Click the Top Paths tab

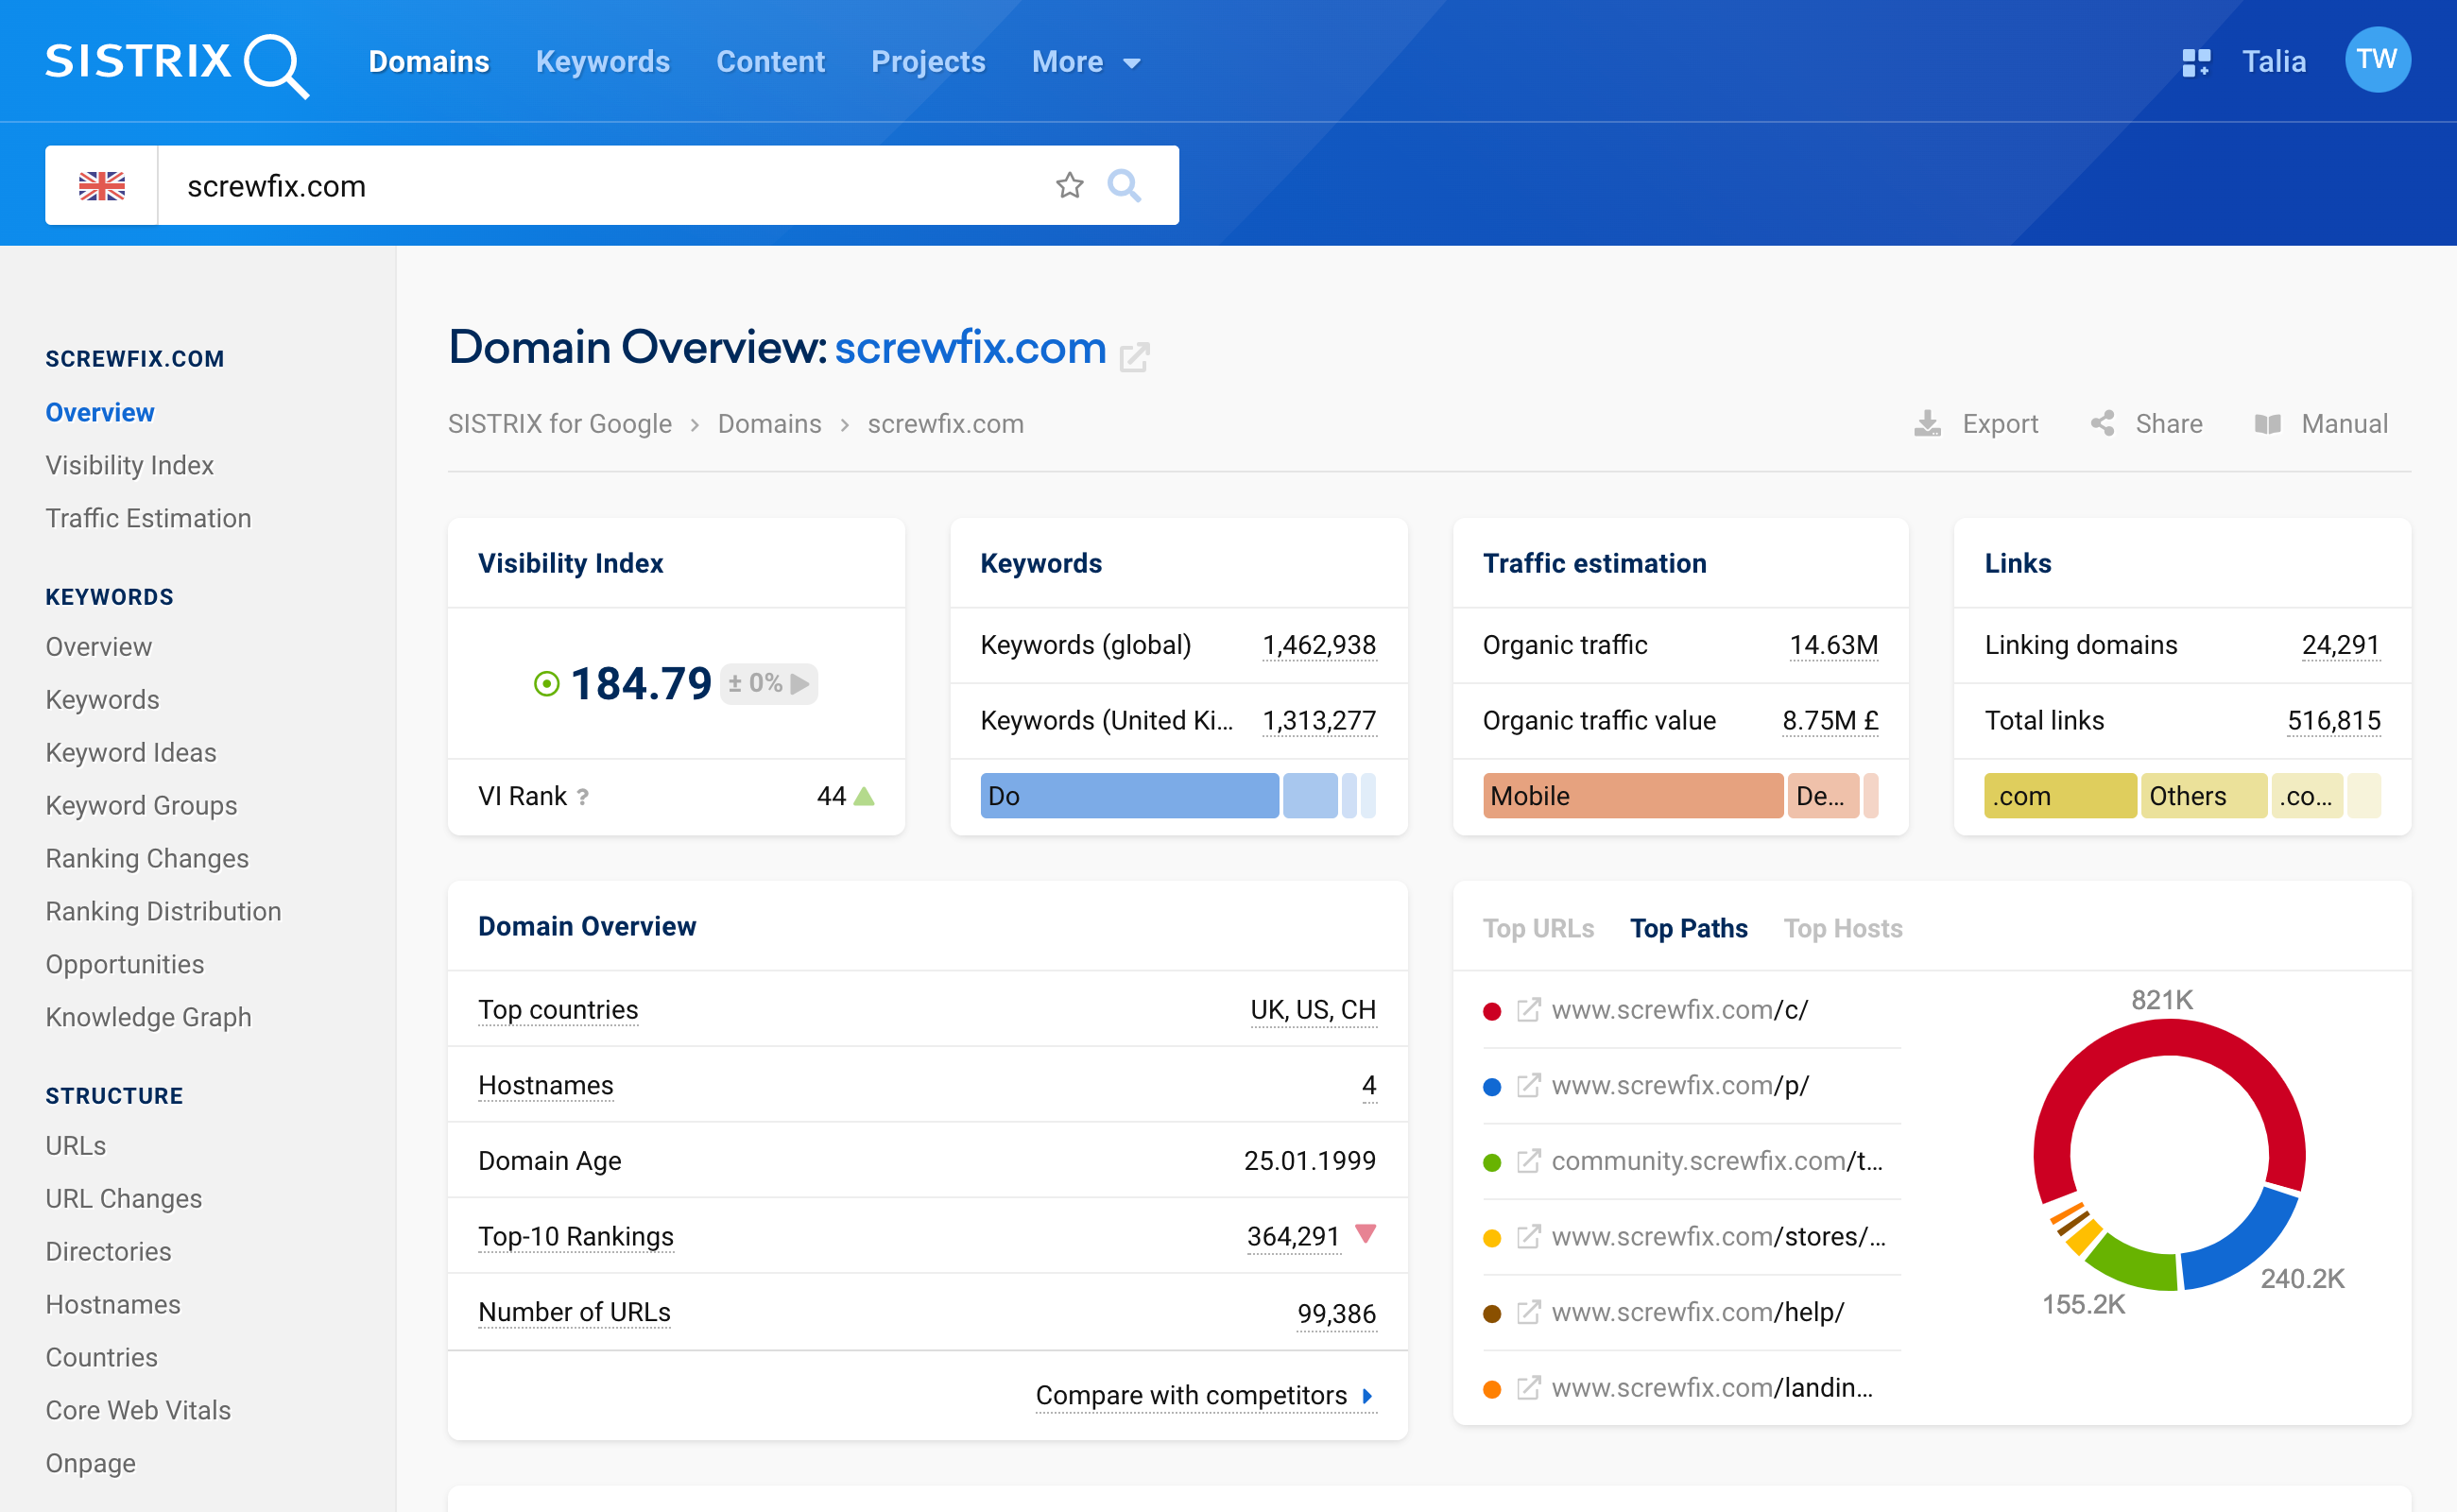coord(1687,926)
